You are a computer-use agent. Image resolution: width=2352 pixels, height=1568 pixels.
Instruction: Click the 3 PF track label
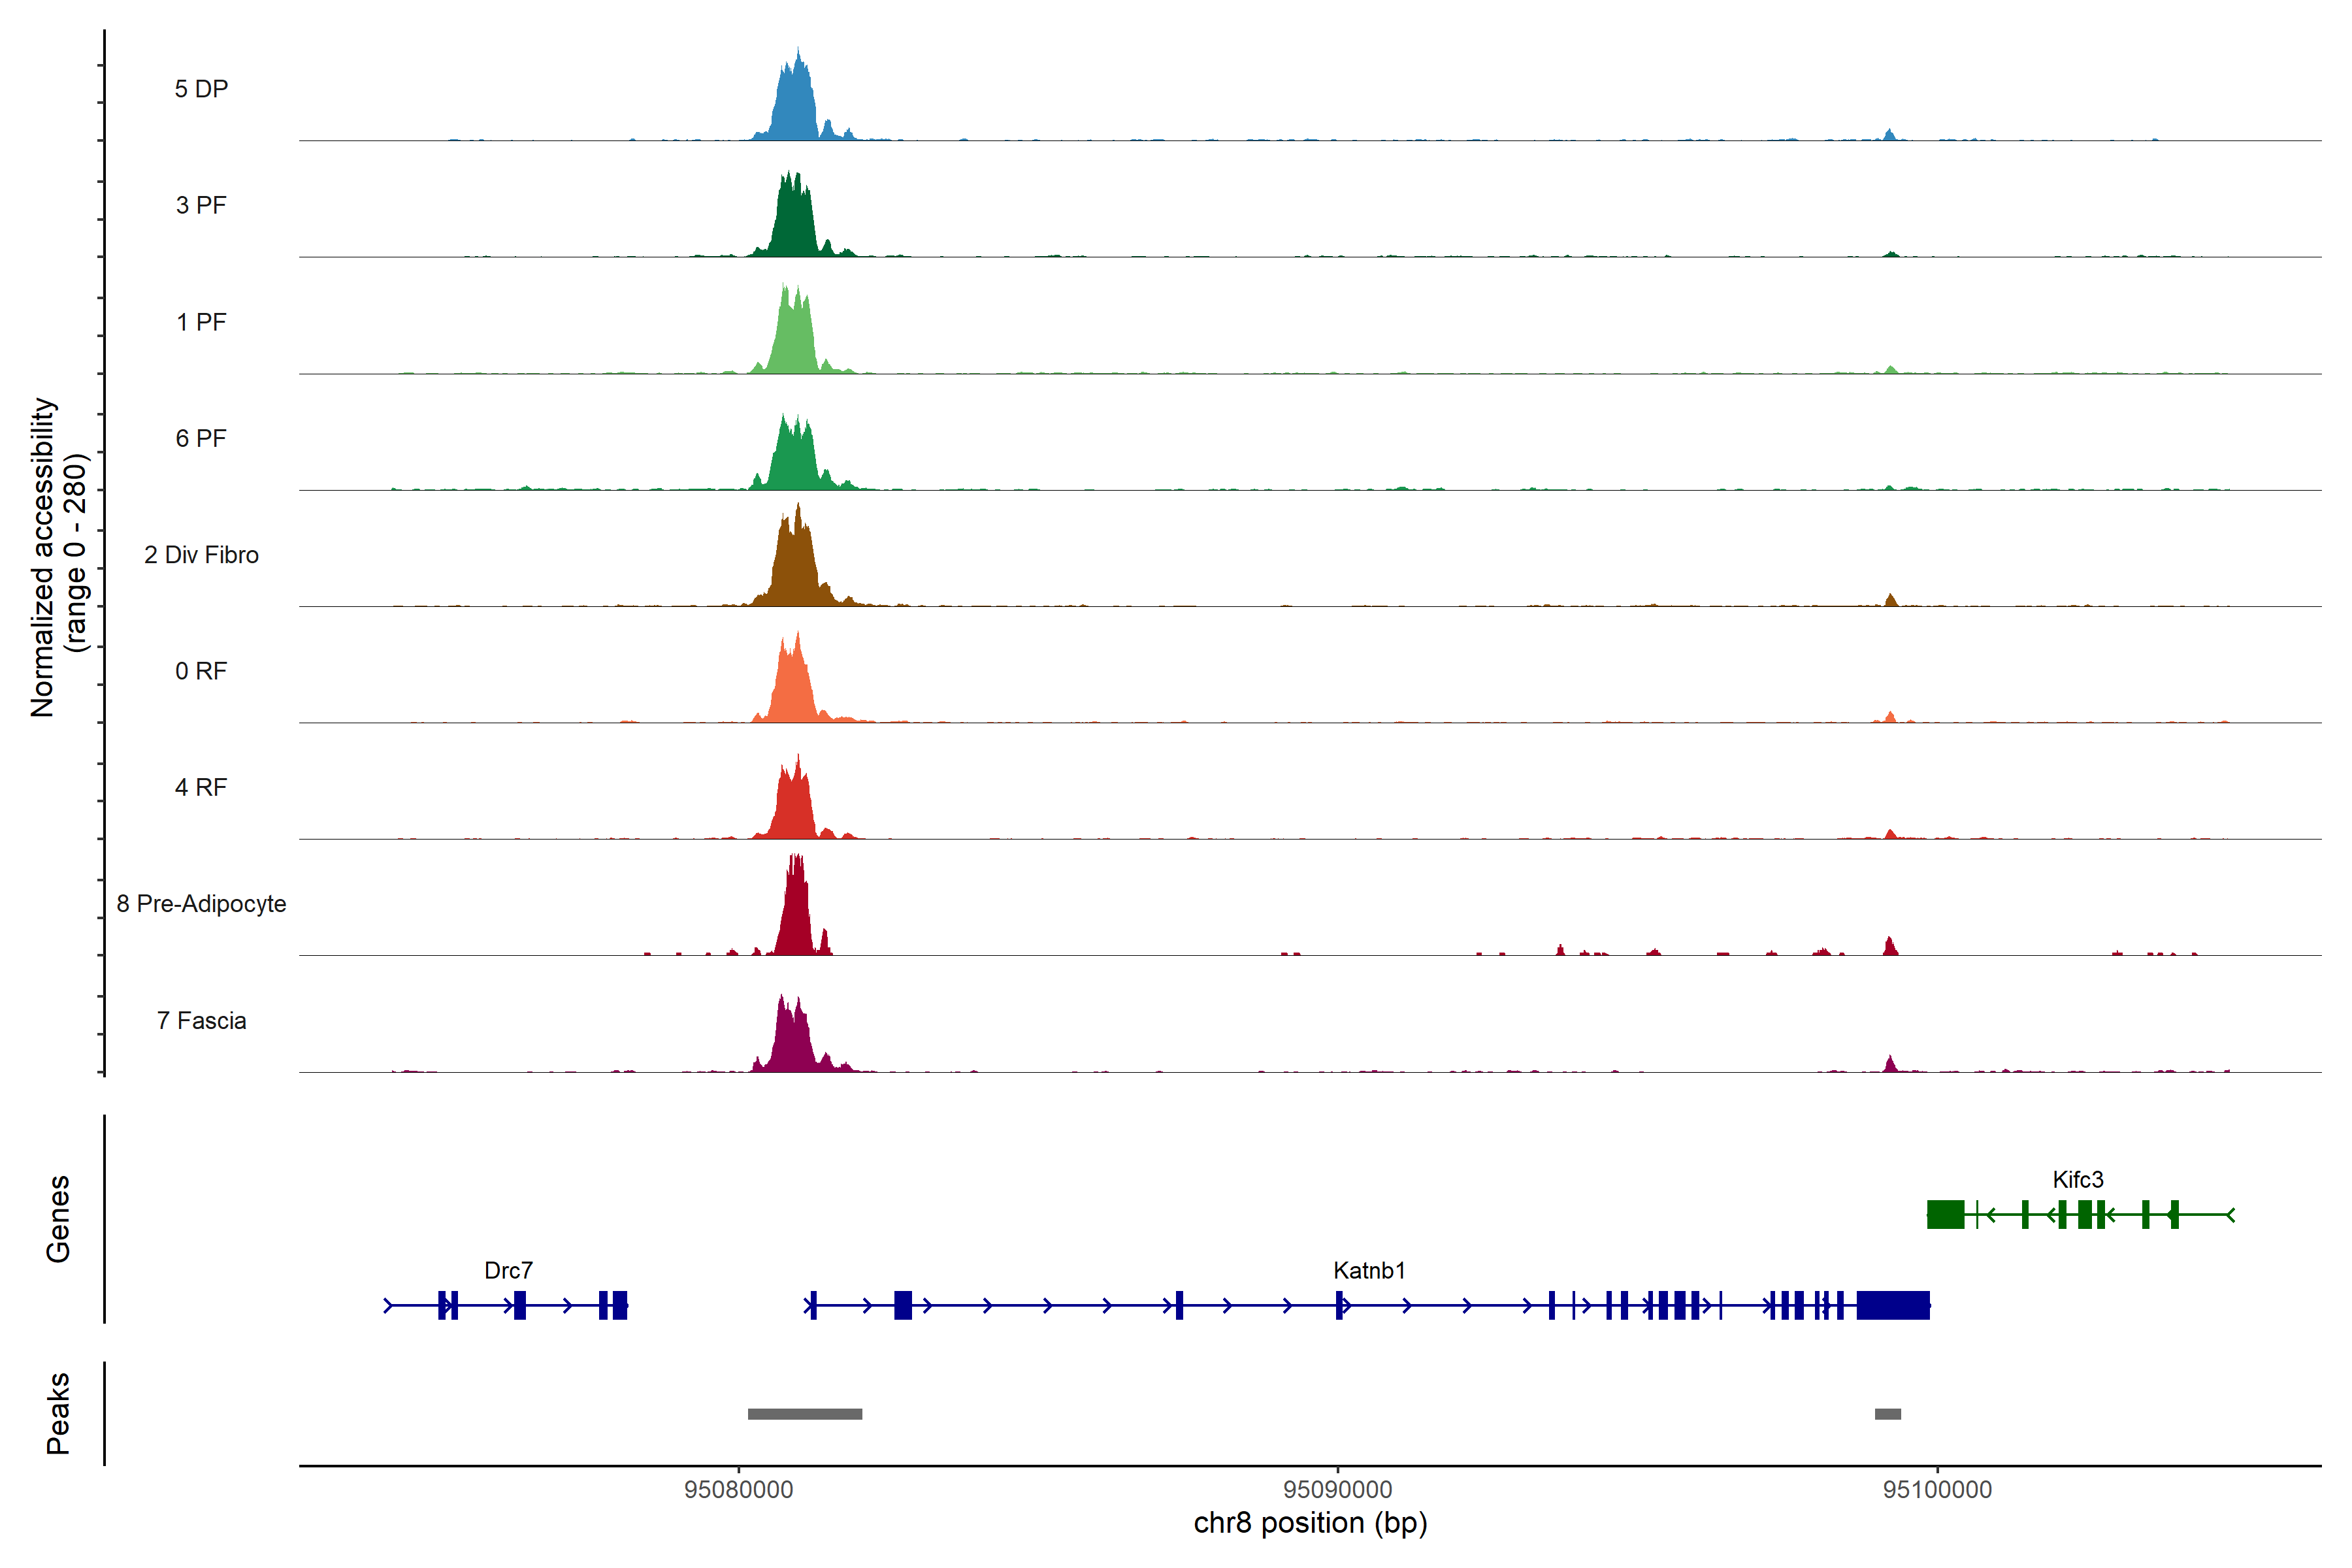(201, 206)
